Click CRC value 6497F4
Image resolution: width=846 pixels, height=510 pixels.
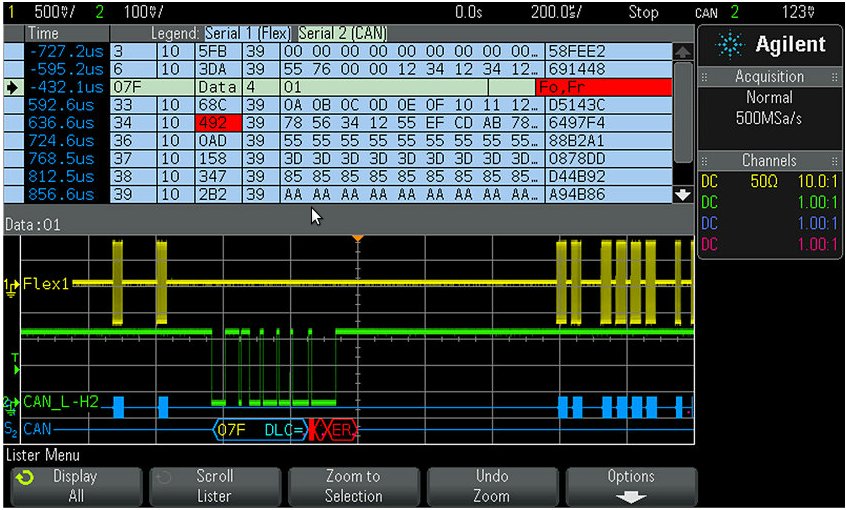[577, 123]
